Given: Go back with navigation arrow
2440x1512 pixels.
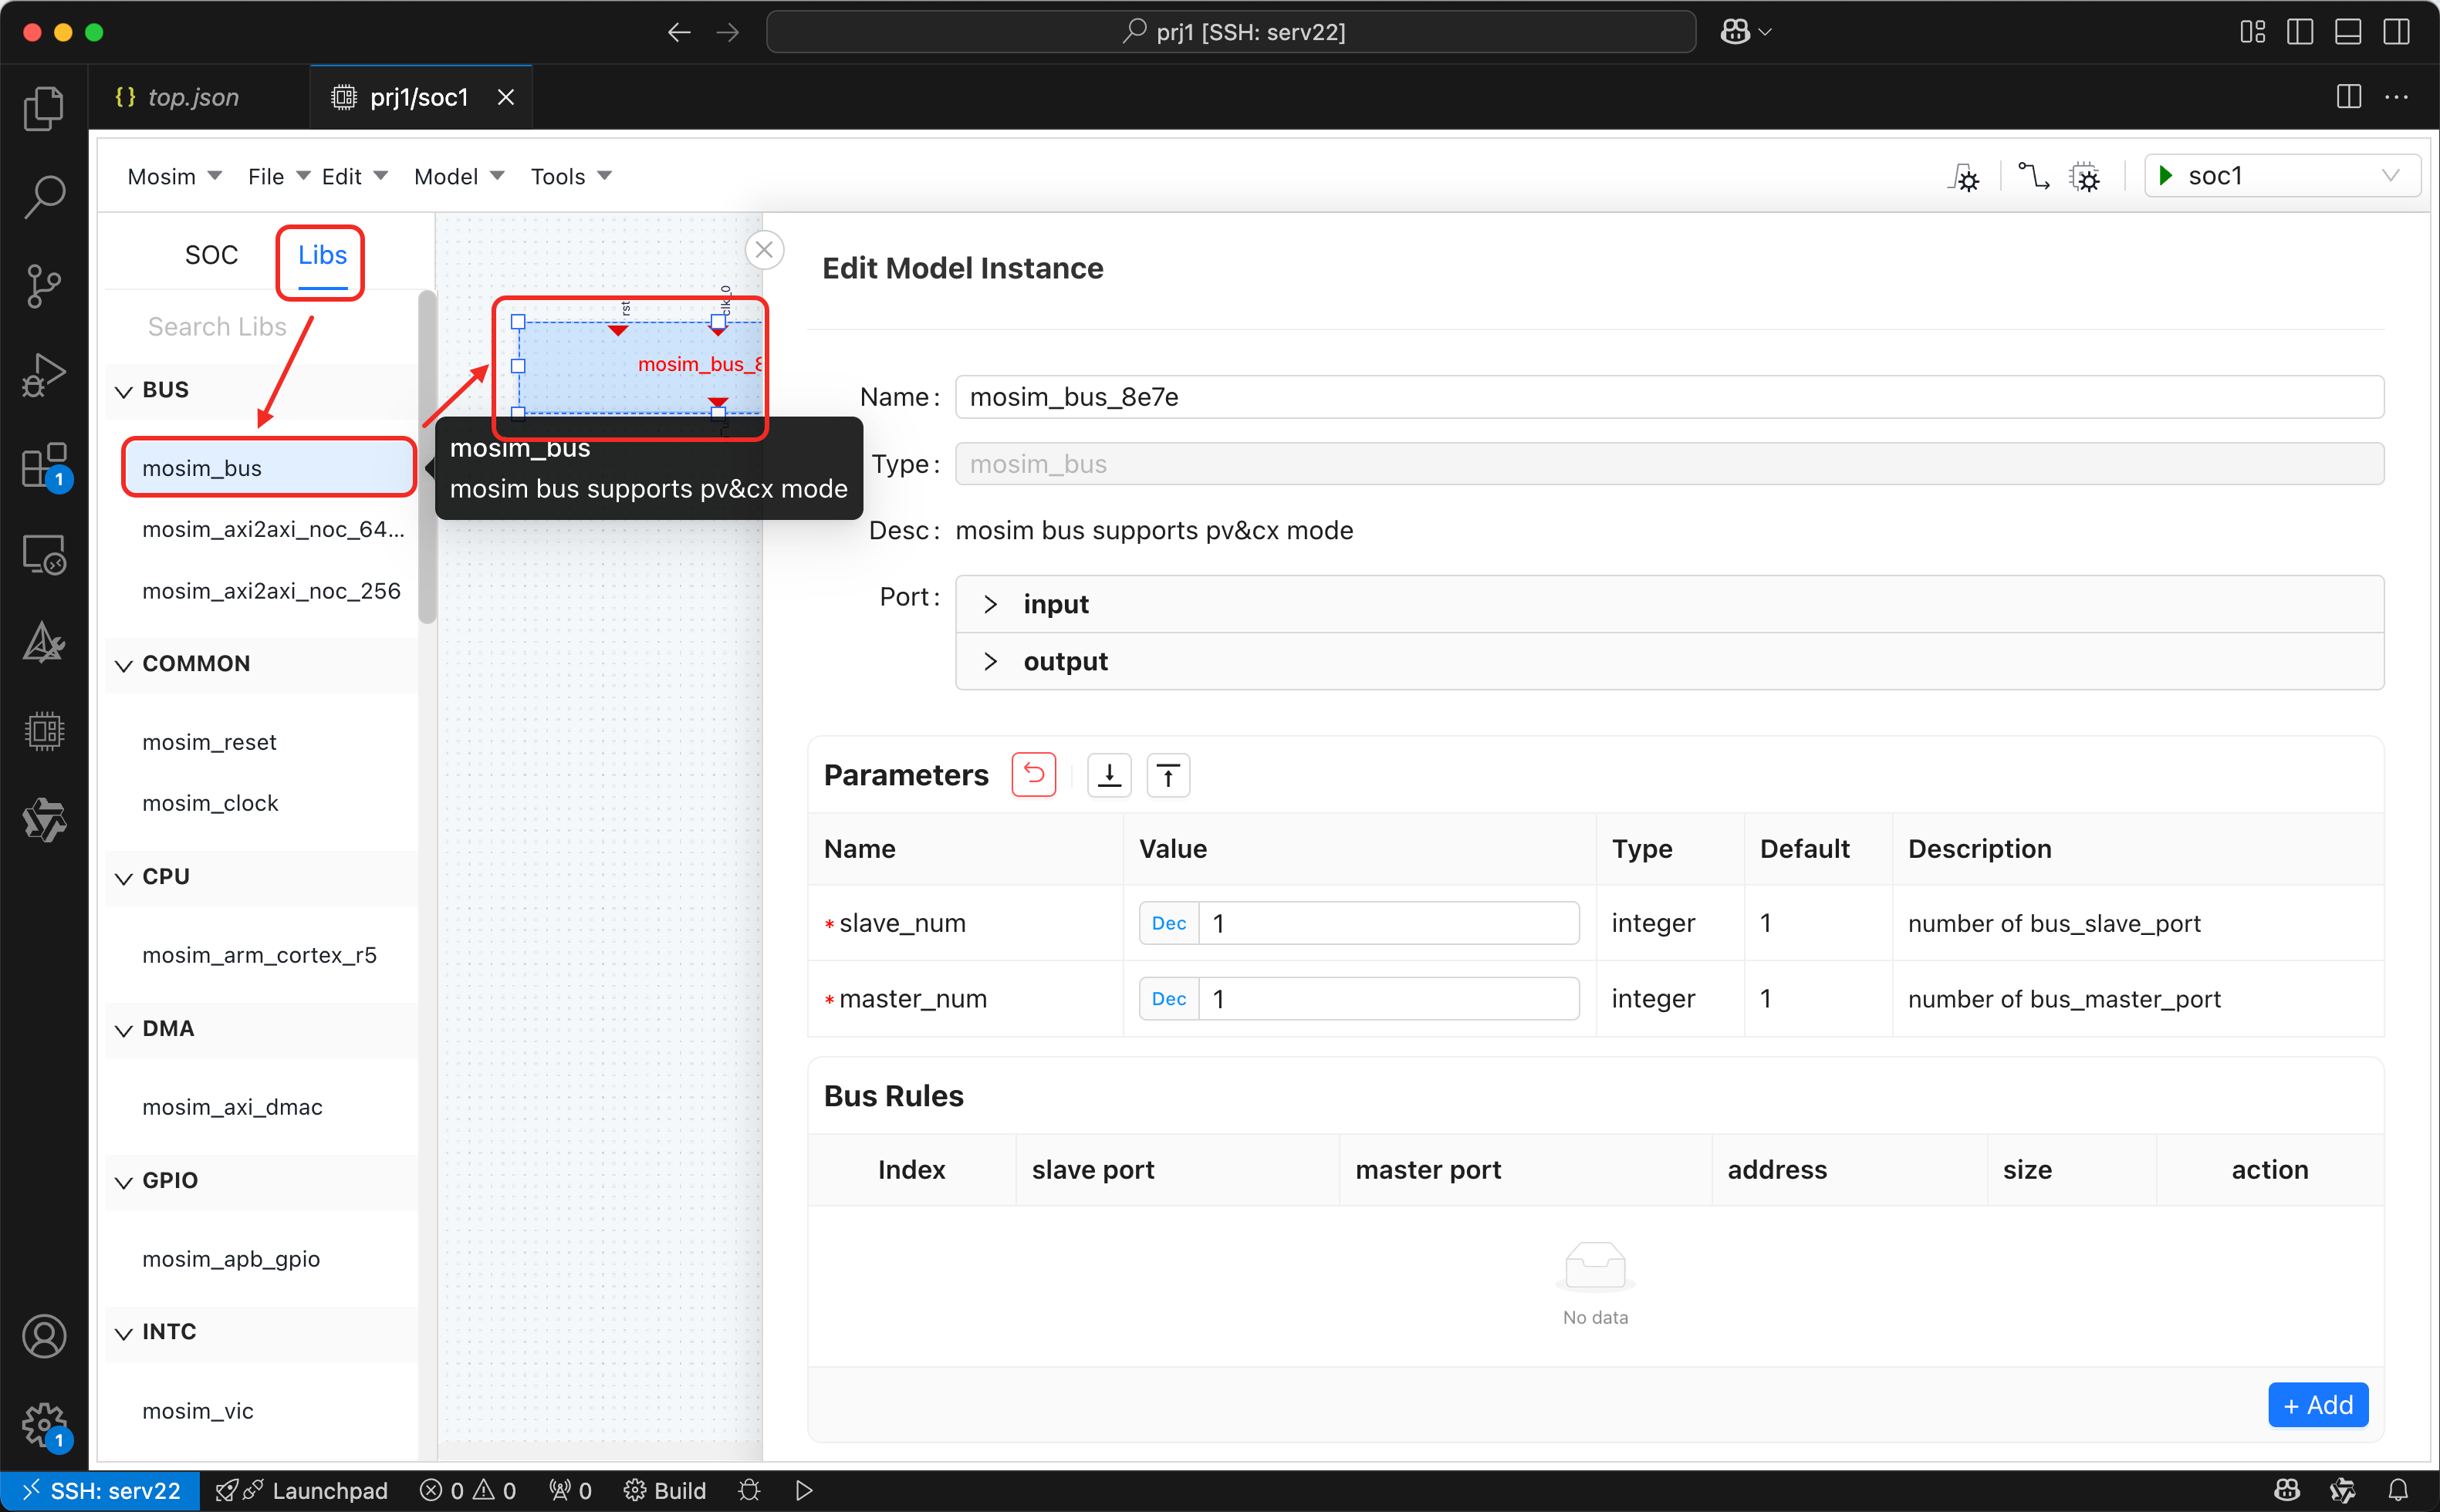Looking at the screenshot, I should coord(679,32).
